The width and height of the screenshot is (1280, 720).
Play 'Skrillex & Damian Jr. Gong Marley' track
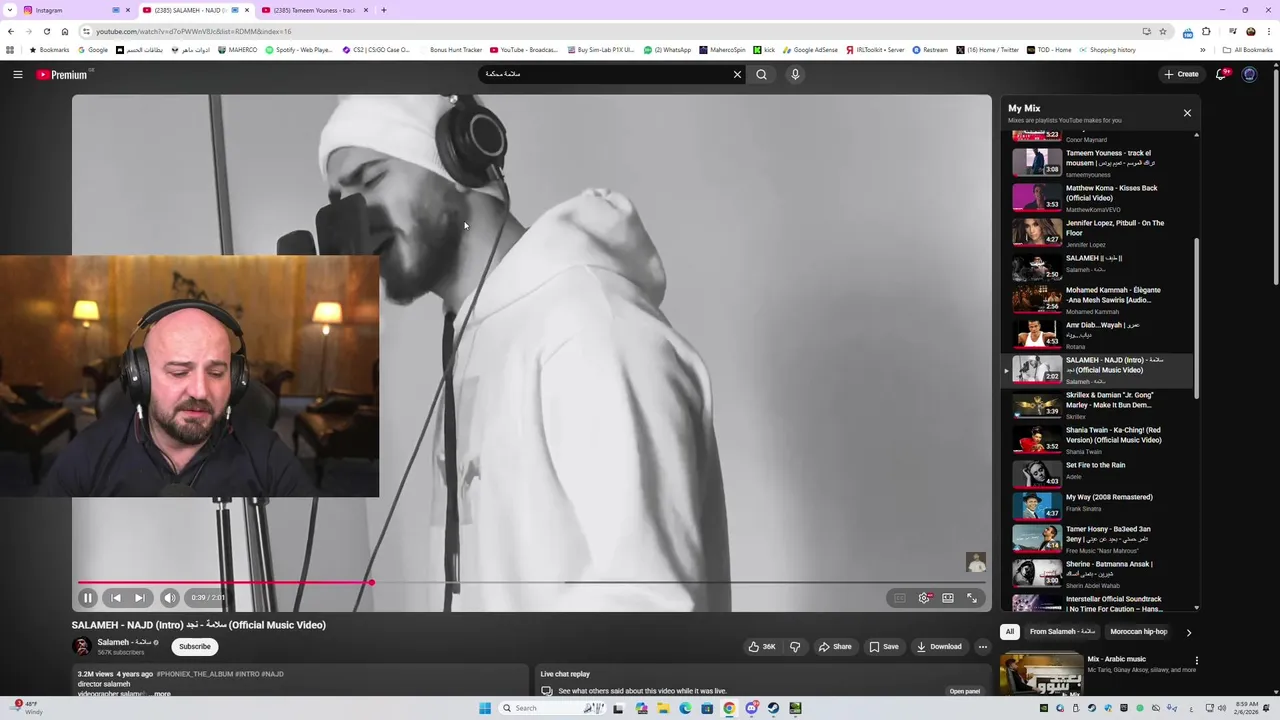tap(1098, 405)
